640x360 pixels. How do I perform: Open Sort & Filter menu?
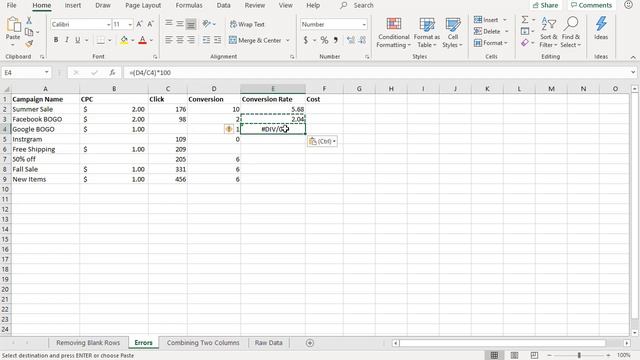click(x=548, y=33)
